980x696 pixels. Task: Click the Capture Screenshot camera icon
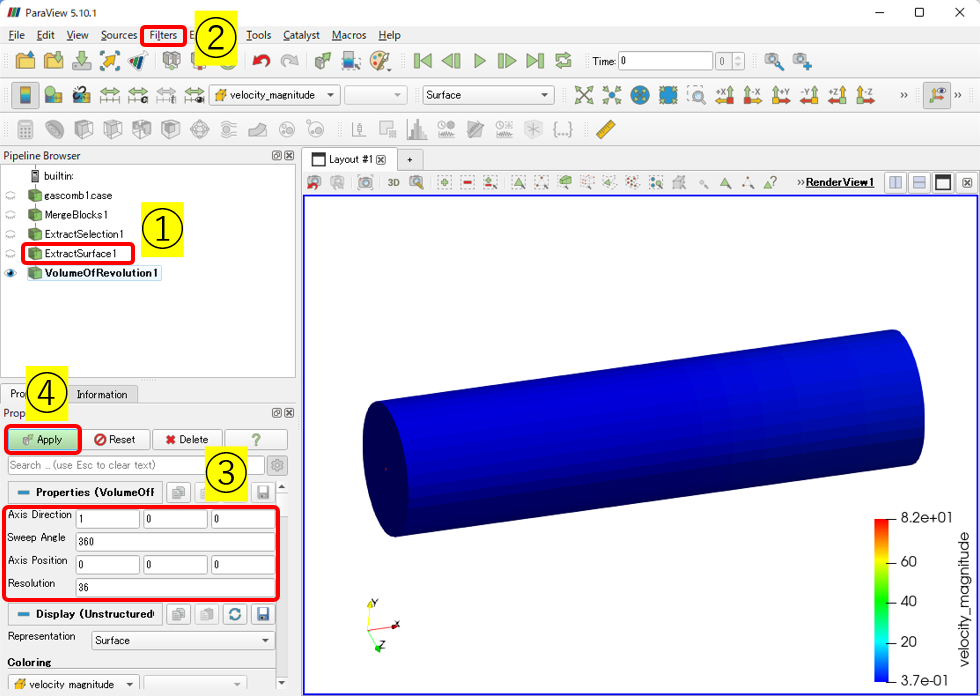366,183
